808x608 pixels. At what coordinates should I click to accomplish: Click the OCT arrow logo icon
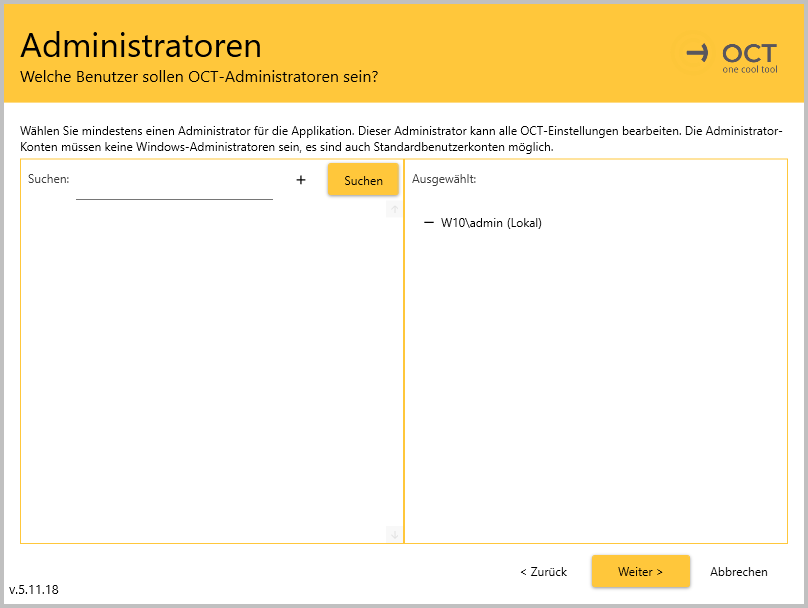697,52
